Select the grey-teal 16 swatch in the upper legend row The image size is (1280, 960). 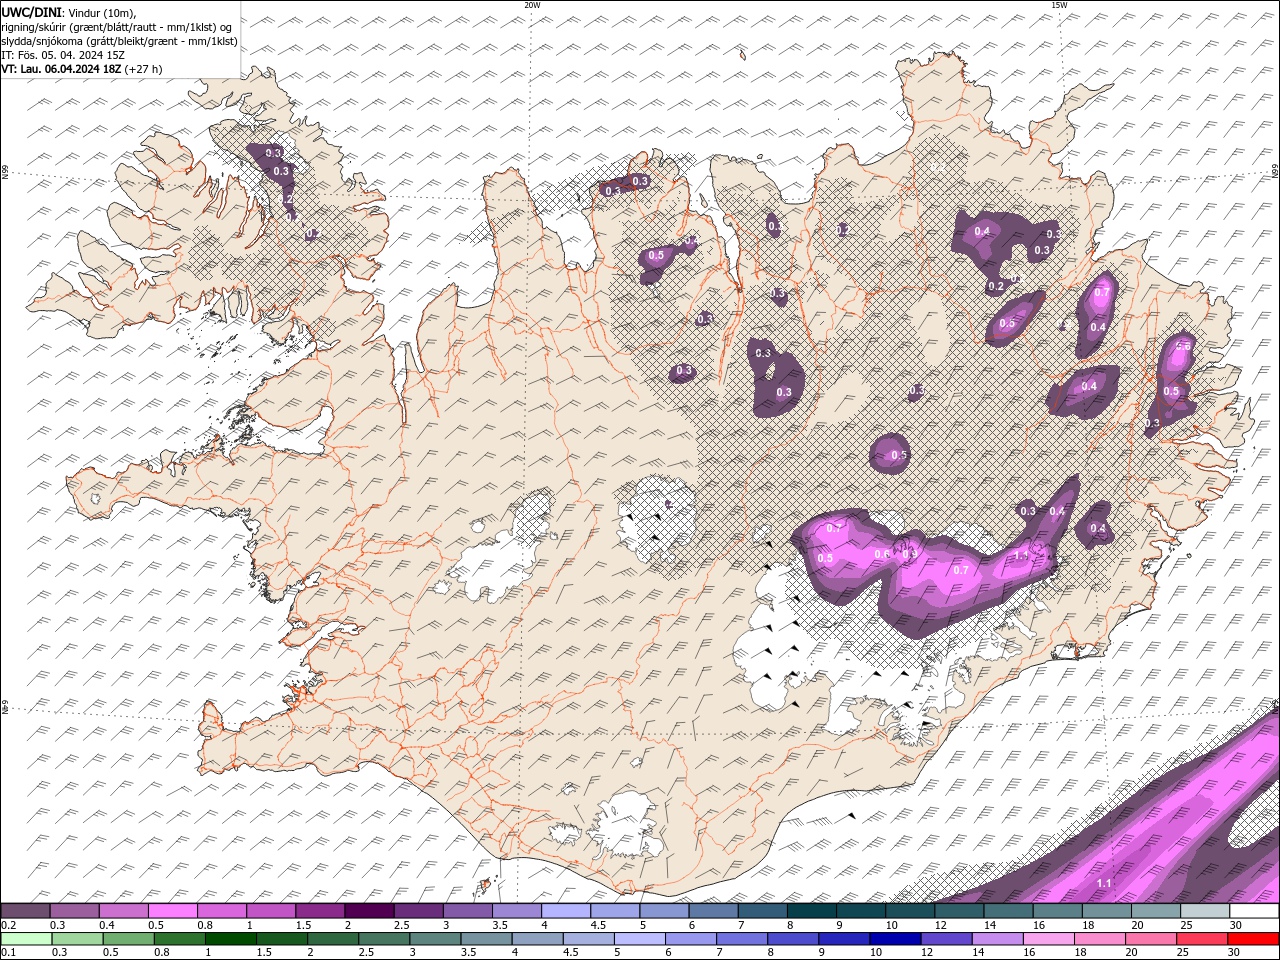[1058, 911]
